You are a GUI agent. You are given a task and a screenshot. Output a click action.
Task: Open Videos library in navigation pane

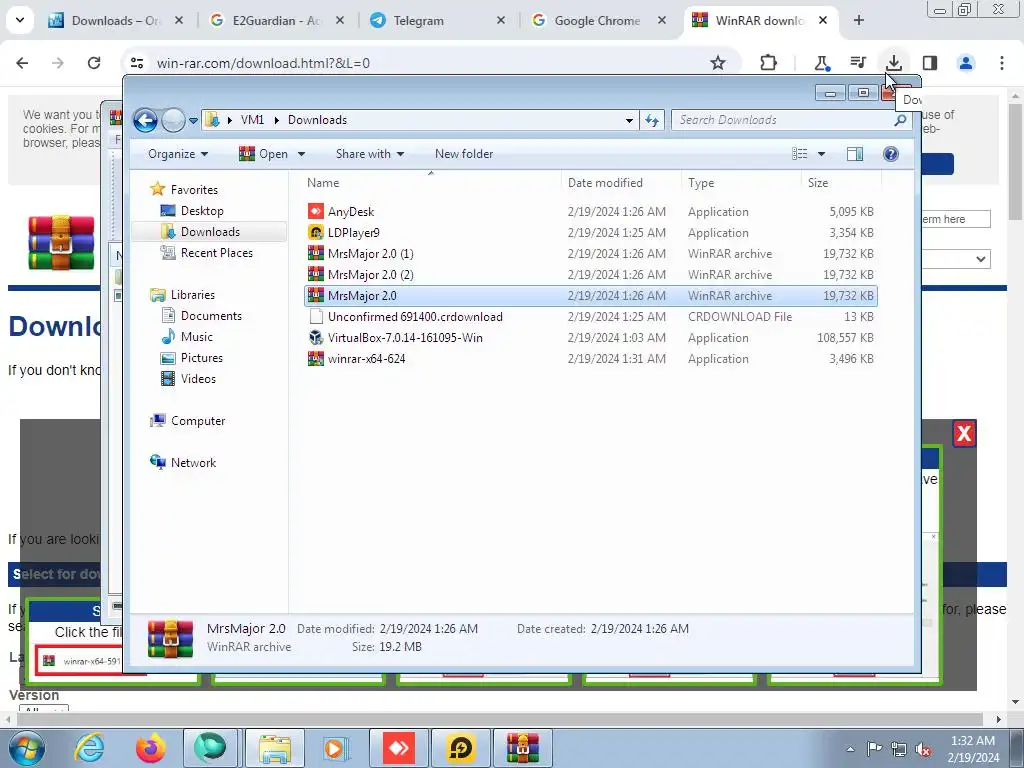pyautogui.click(x=188, y=379)
